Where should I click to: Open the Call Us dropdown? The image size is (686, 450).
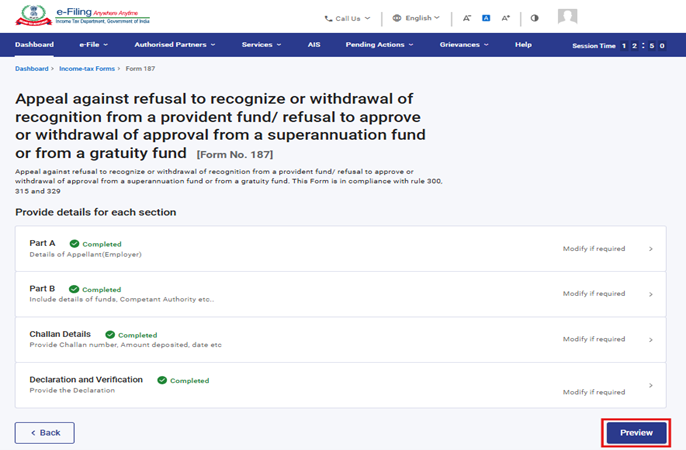(x=347, y=18)
